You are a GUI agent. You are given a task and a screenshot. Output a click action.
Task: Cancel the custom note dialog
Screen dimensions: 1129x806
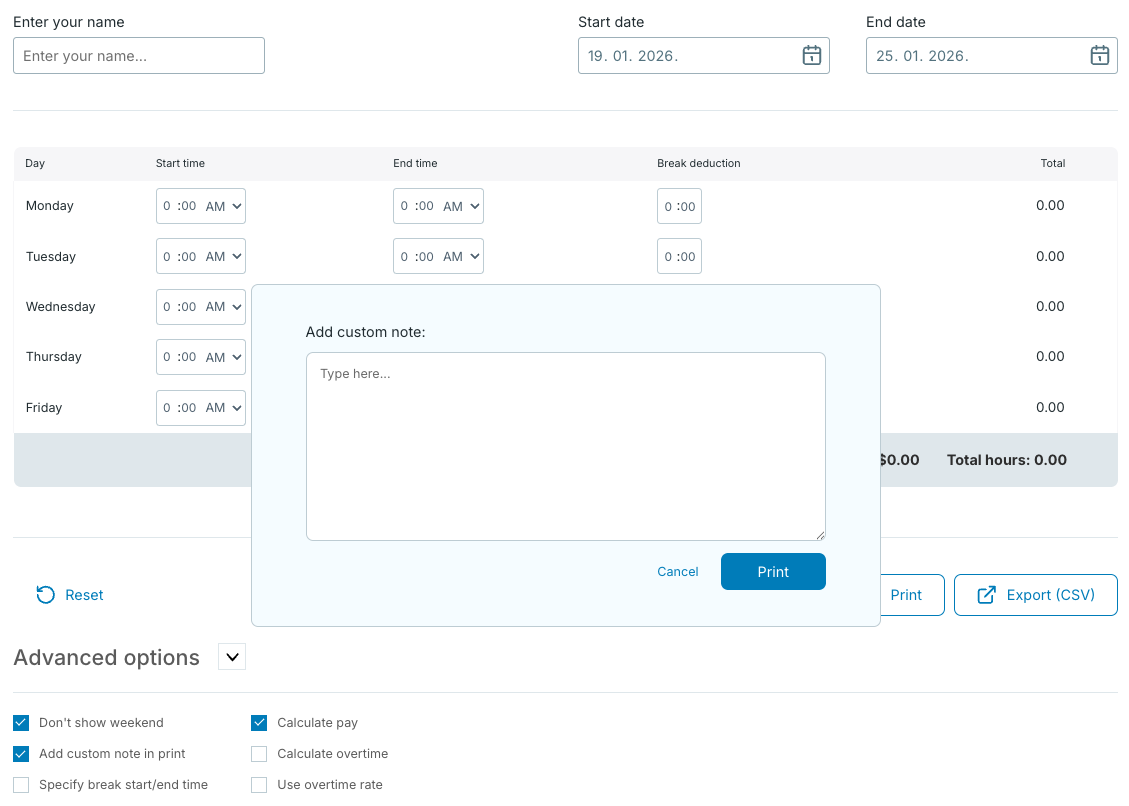click(x=677, y=572)
